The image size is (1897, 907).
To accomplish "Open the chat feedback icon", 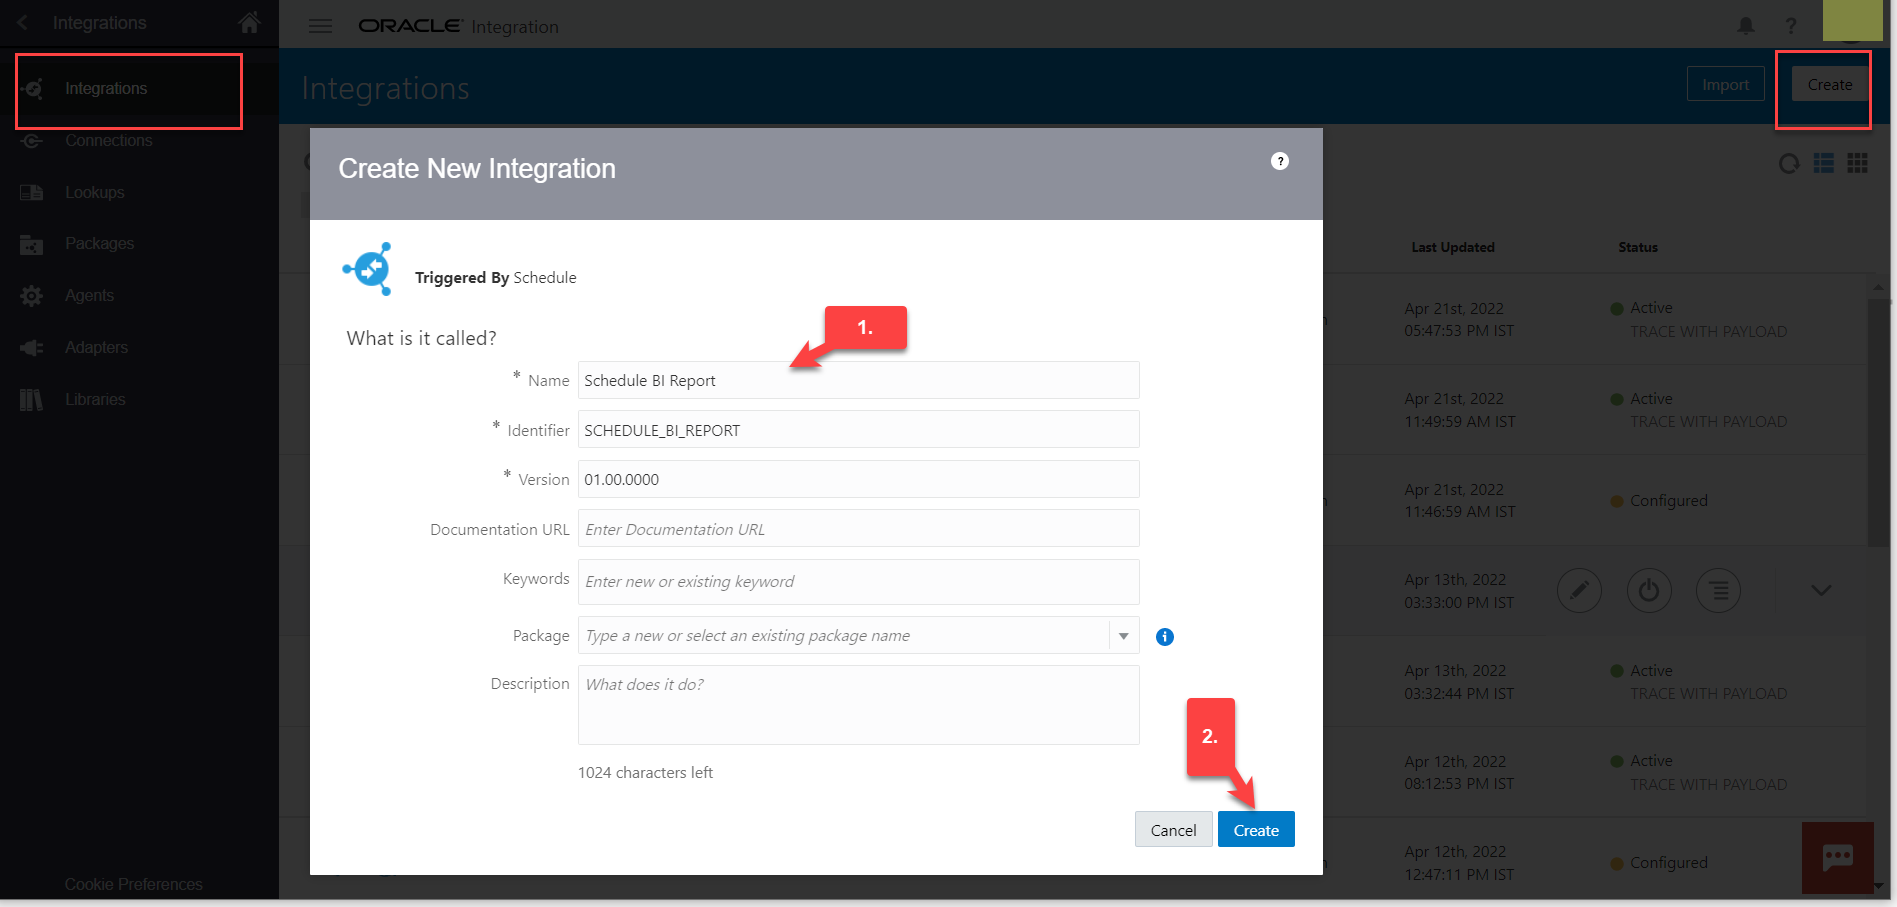I will click(1837, 857).
